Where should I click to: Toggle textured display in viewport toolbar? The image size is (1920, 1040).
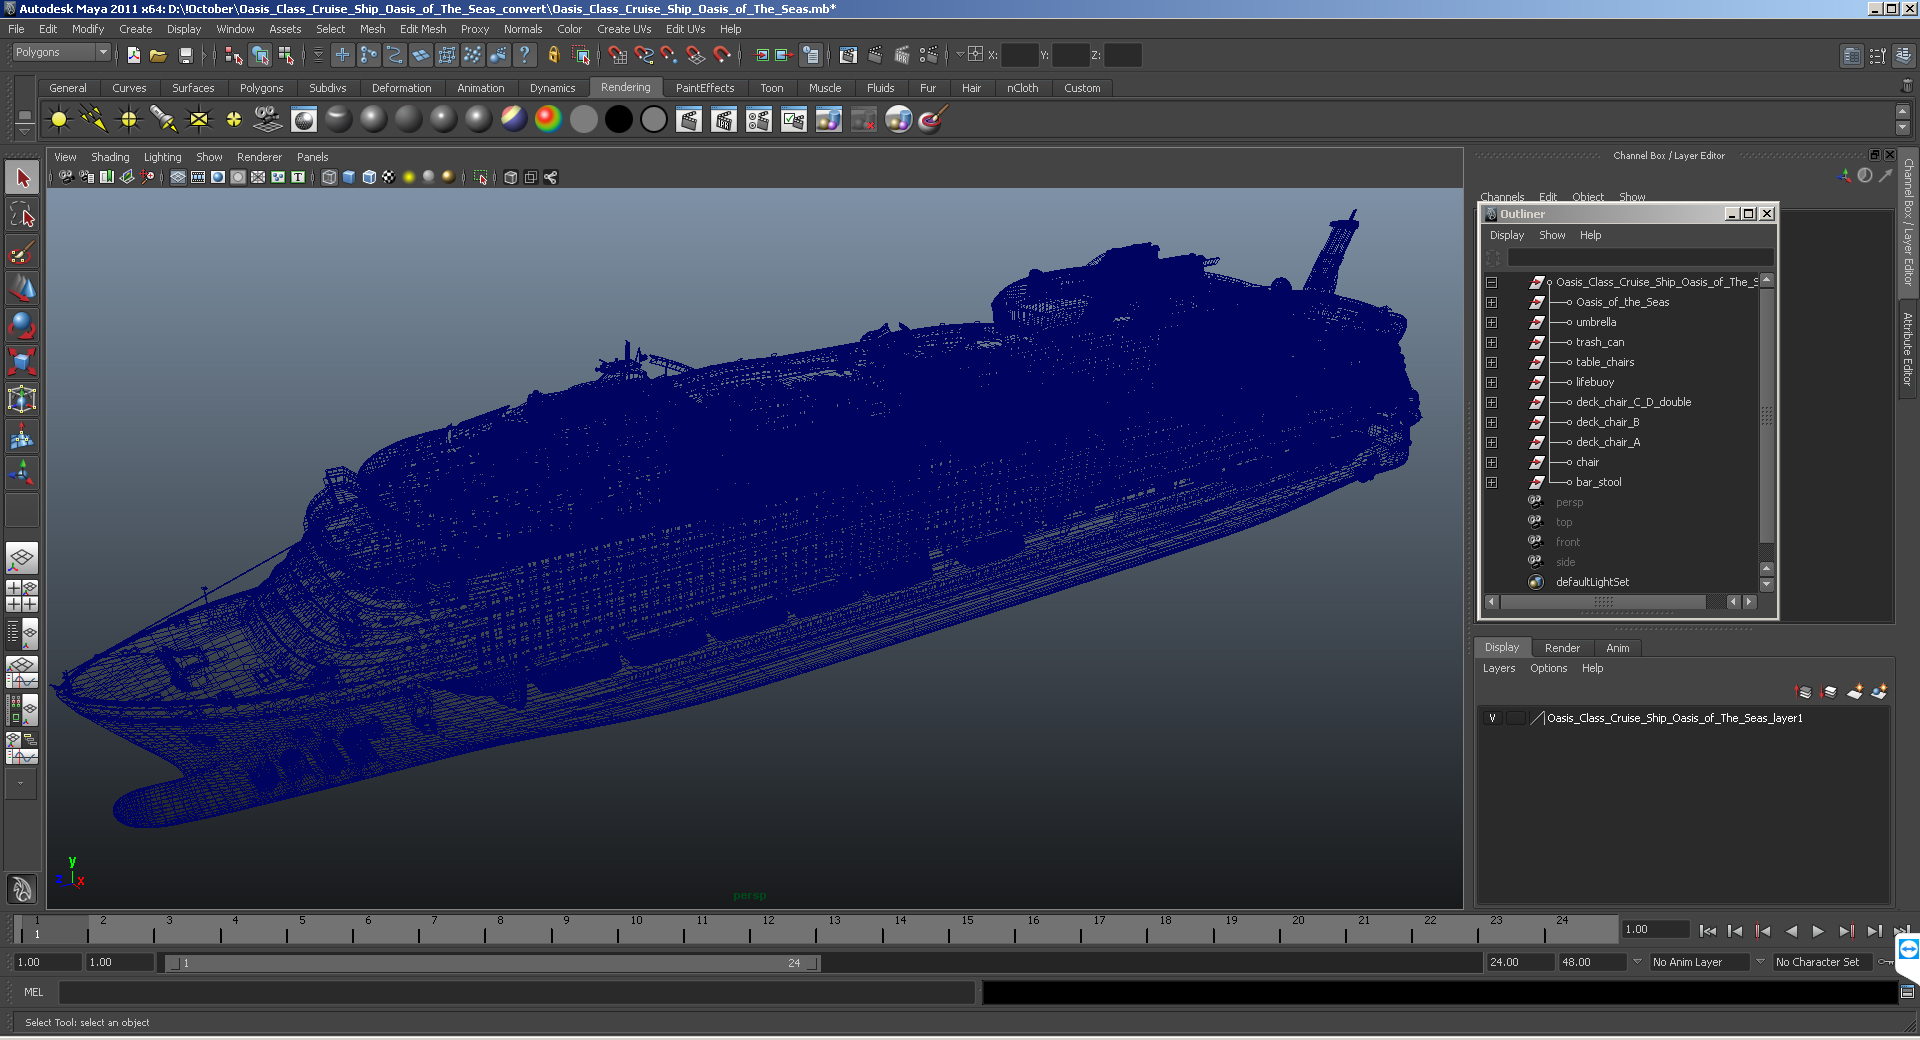pos(389,177)
